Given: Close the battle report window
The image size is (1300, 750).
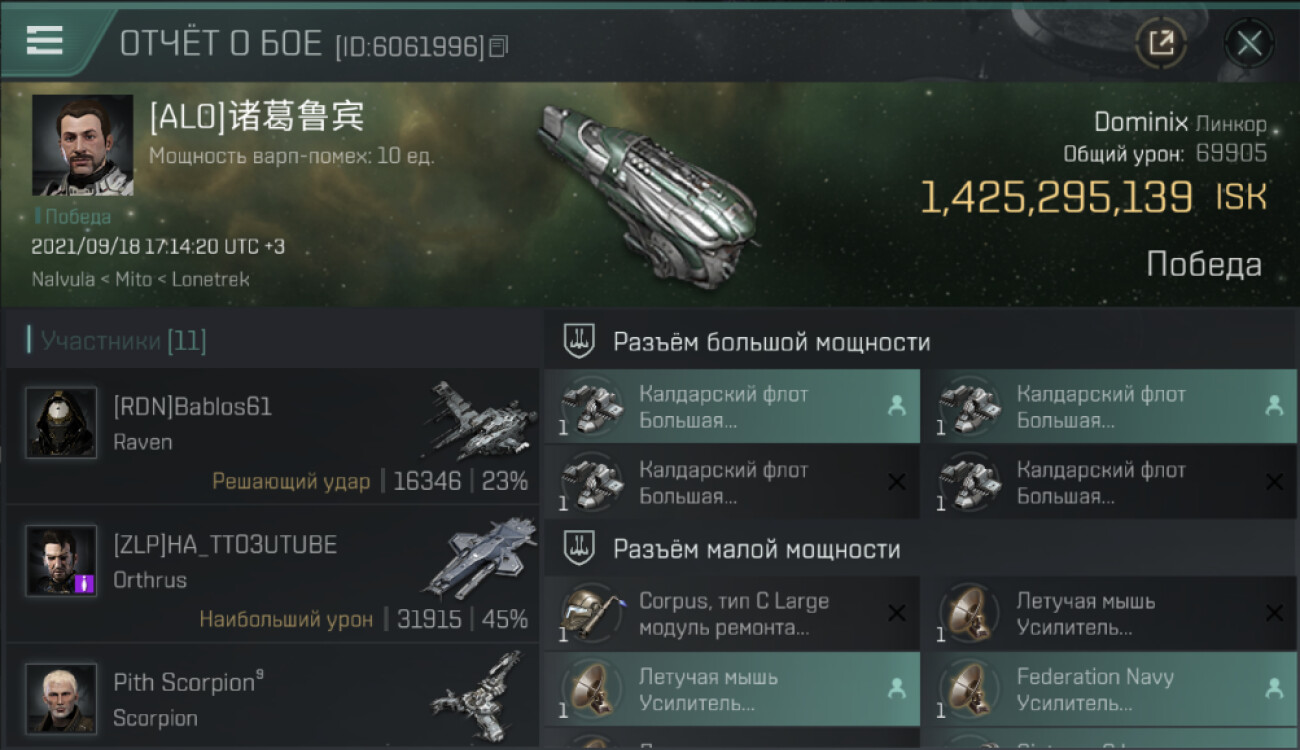Looking at the screenshot, I should (x=1249, y=43).
